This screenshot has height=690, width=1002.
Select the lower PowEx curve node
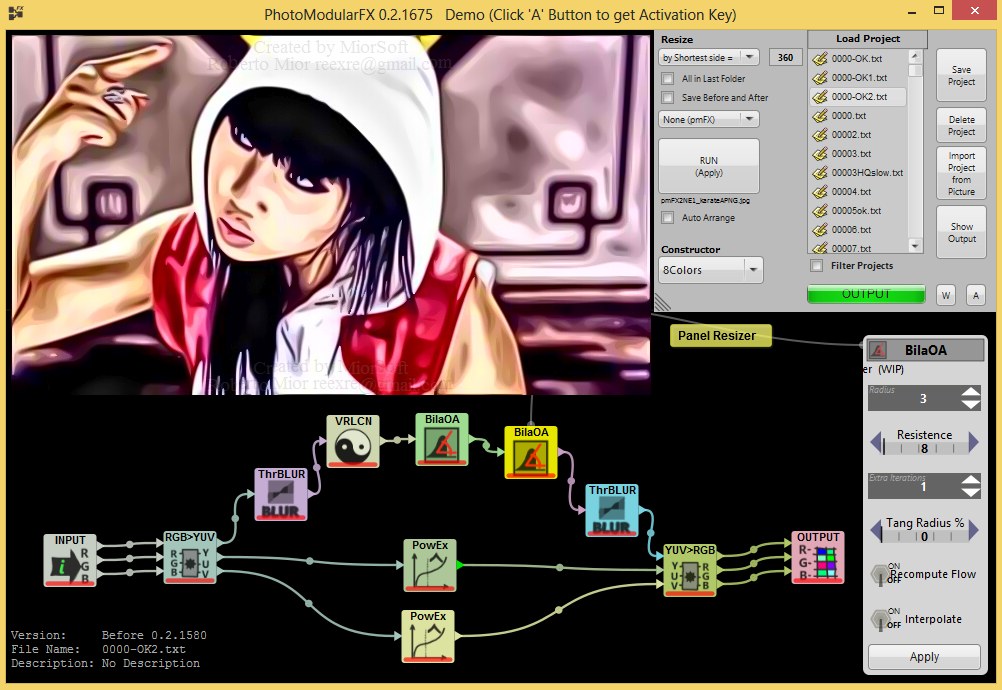428,636
